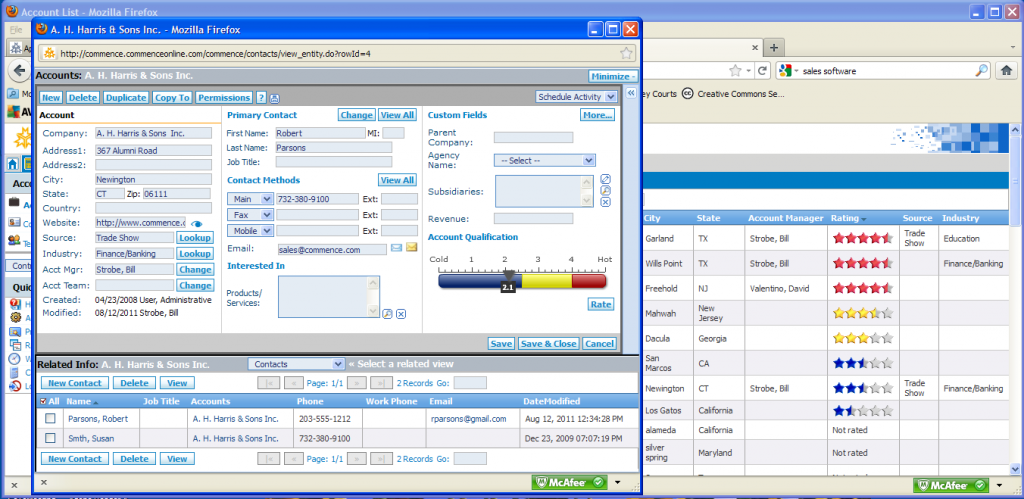Open the website using the blue eye icon
The height and width of the screenshot is (499, 1024).
(197, 223)
